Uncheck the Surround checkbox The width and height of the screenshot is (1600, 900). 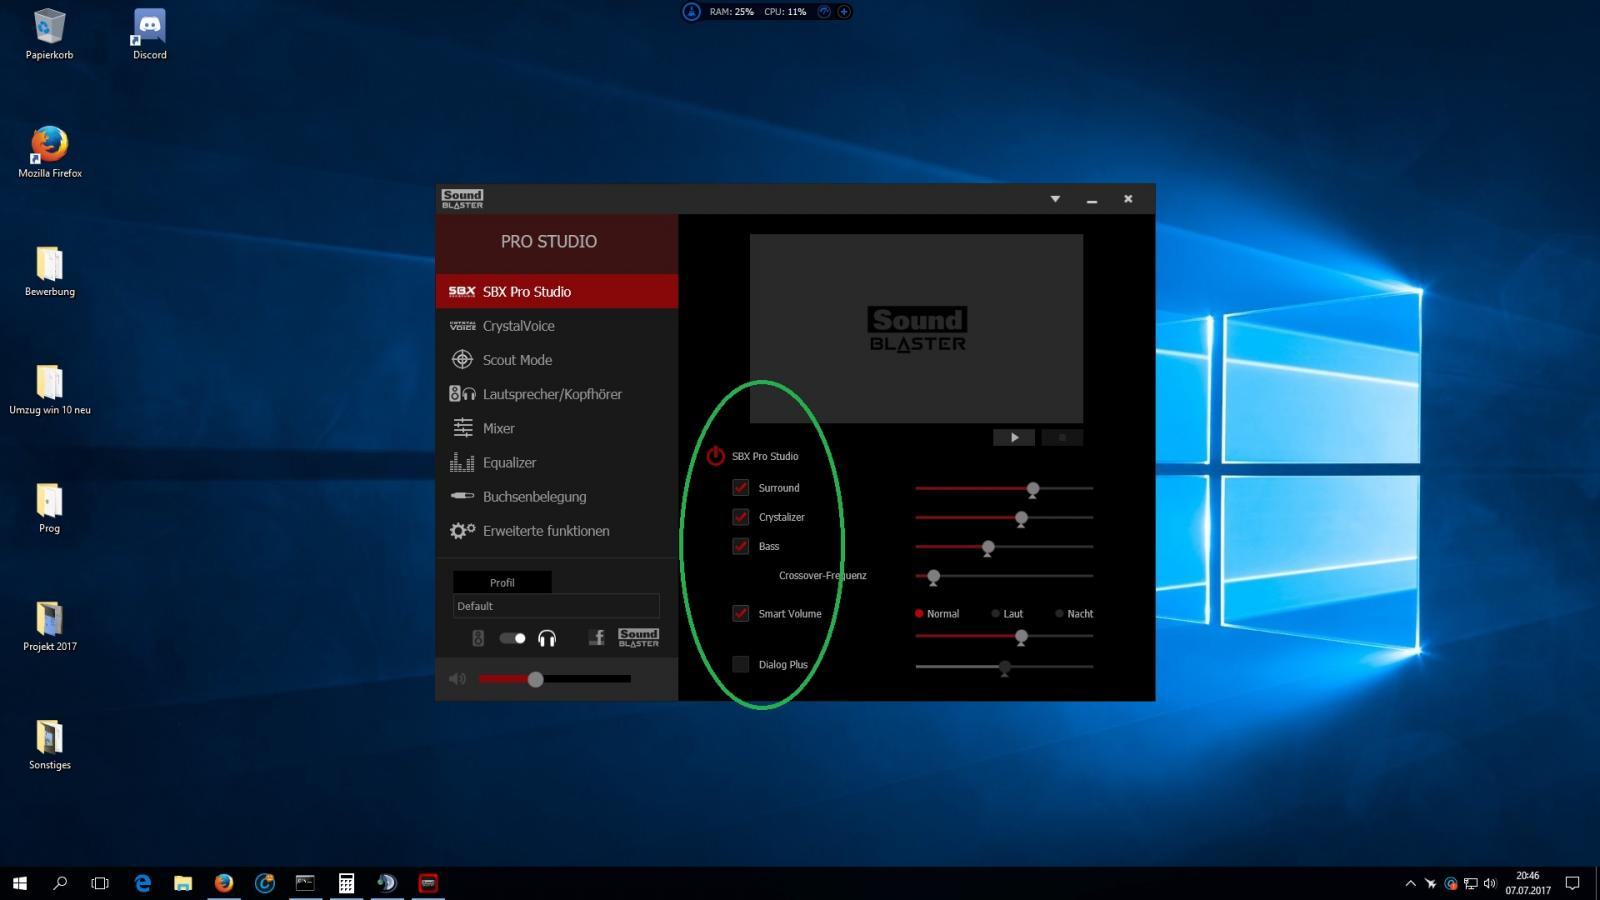[741, 487]
